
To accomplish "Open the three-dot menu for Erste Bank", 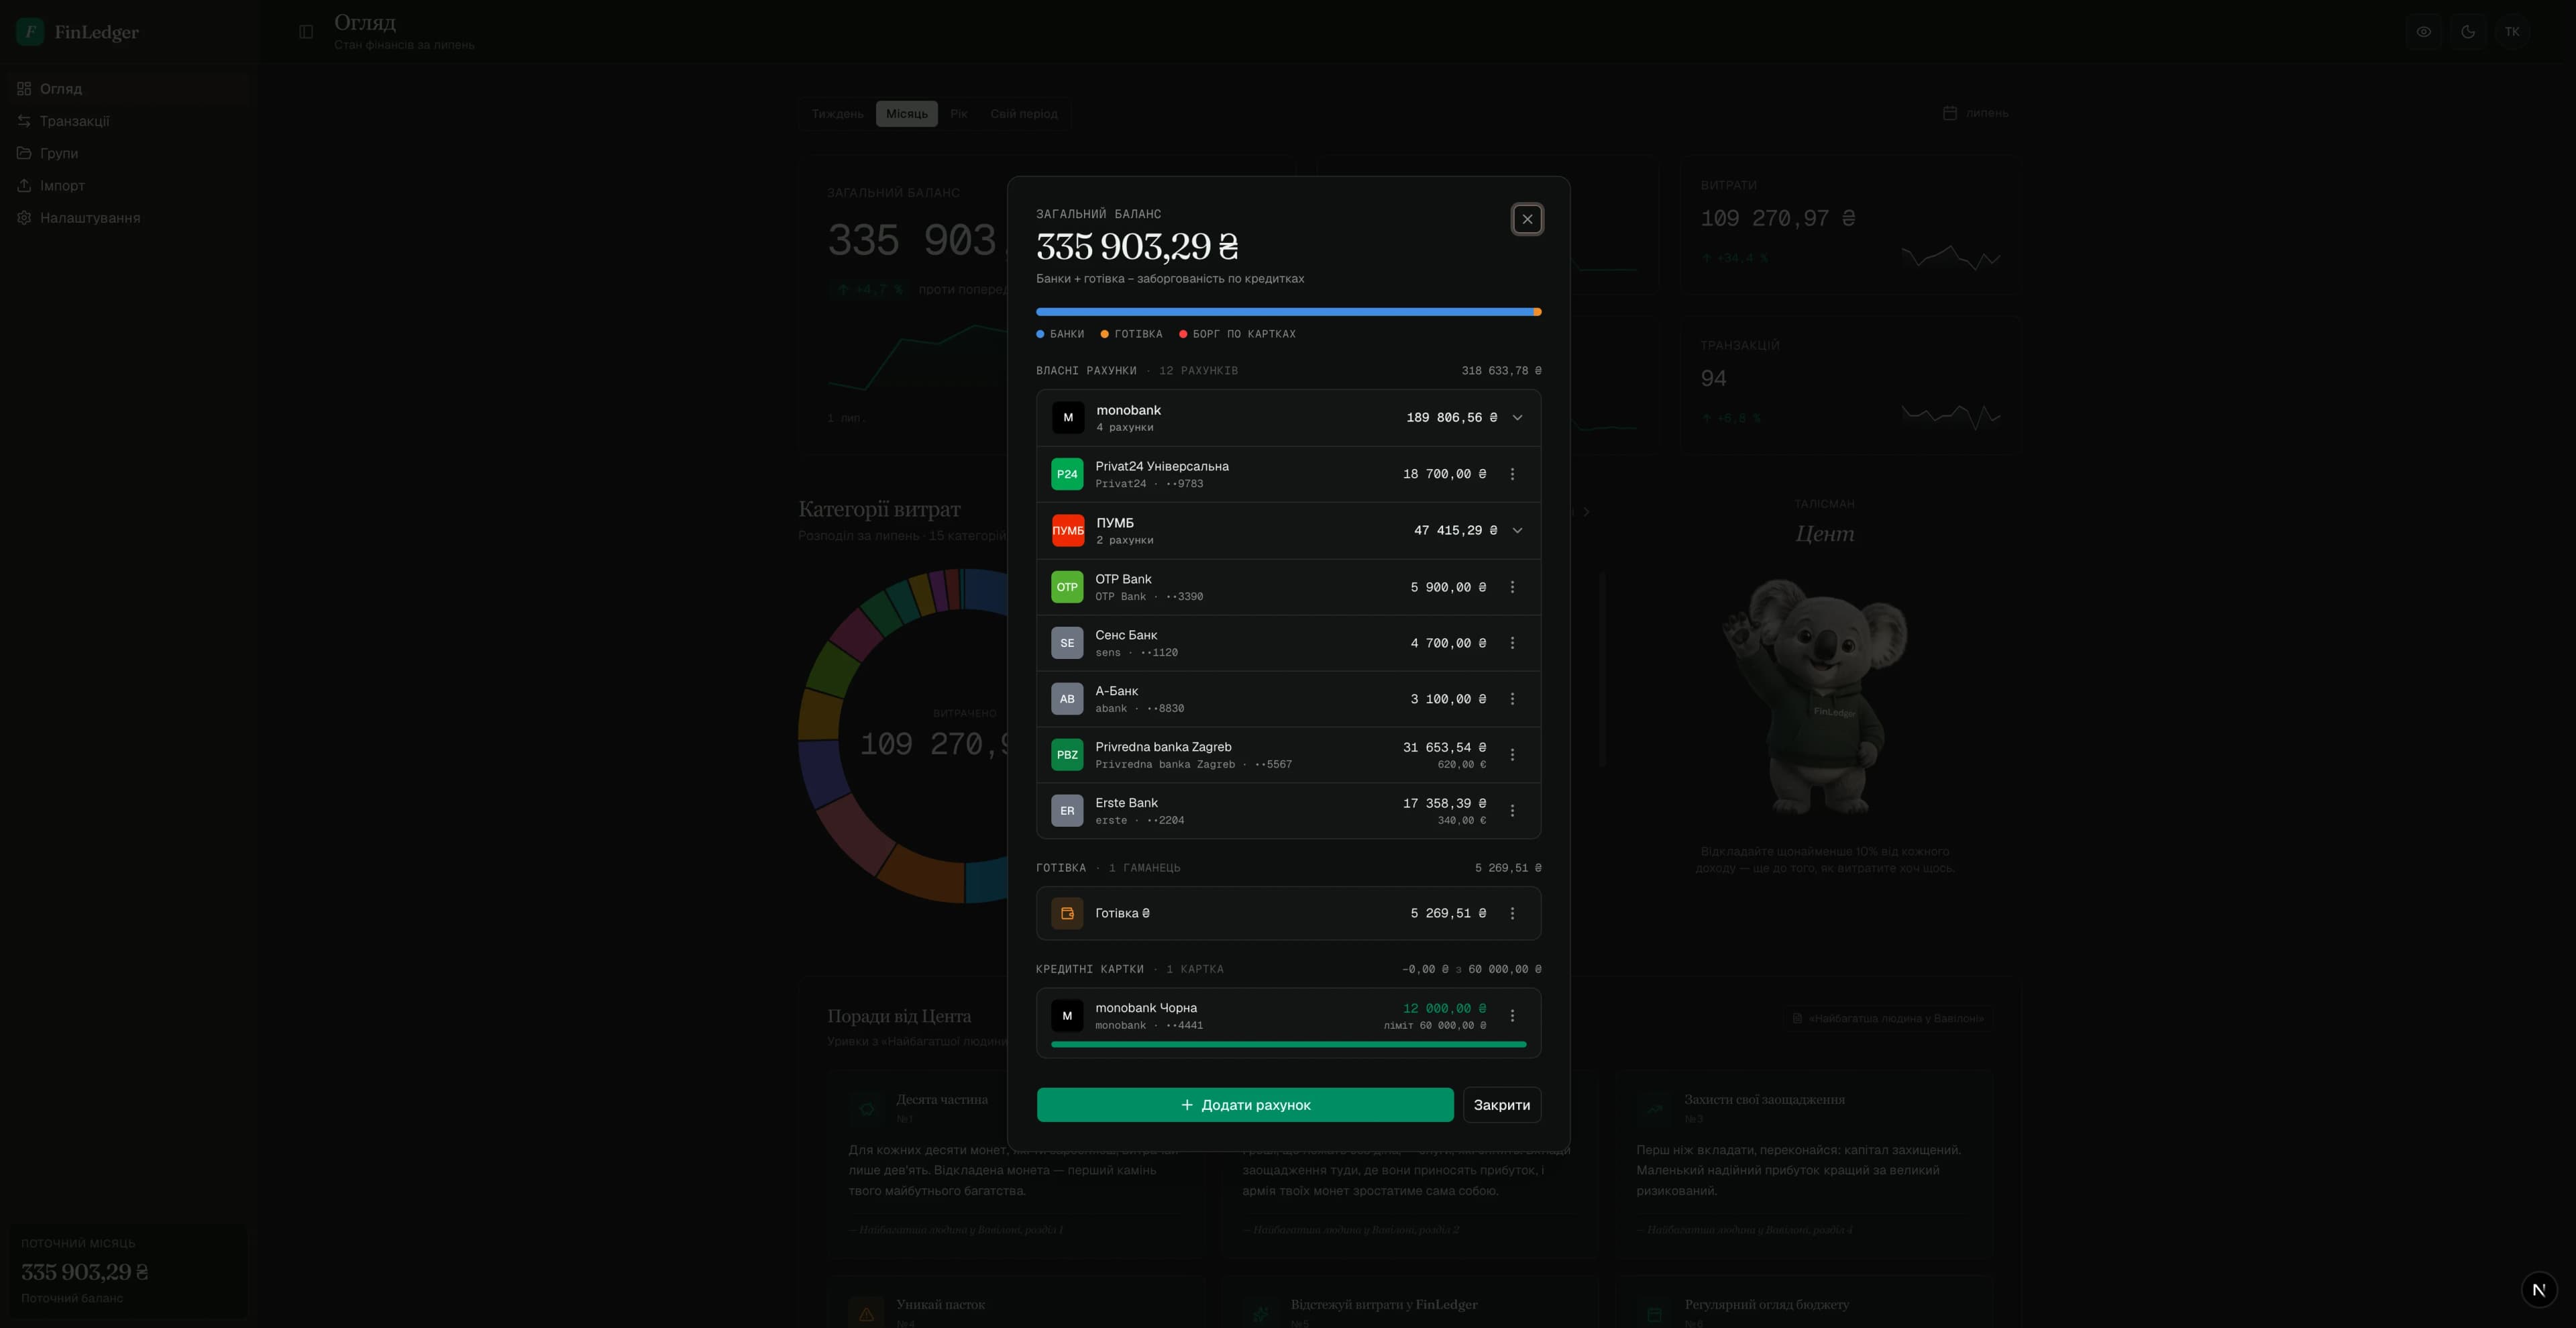I will tap(1512, 811).
